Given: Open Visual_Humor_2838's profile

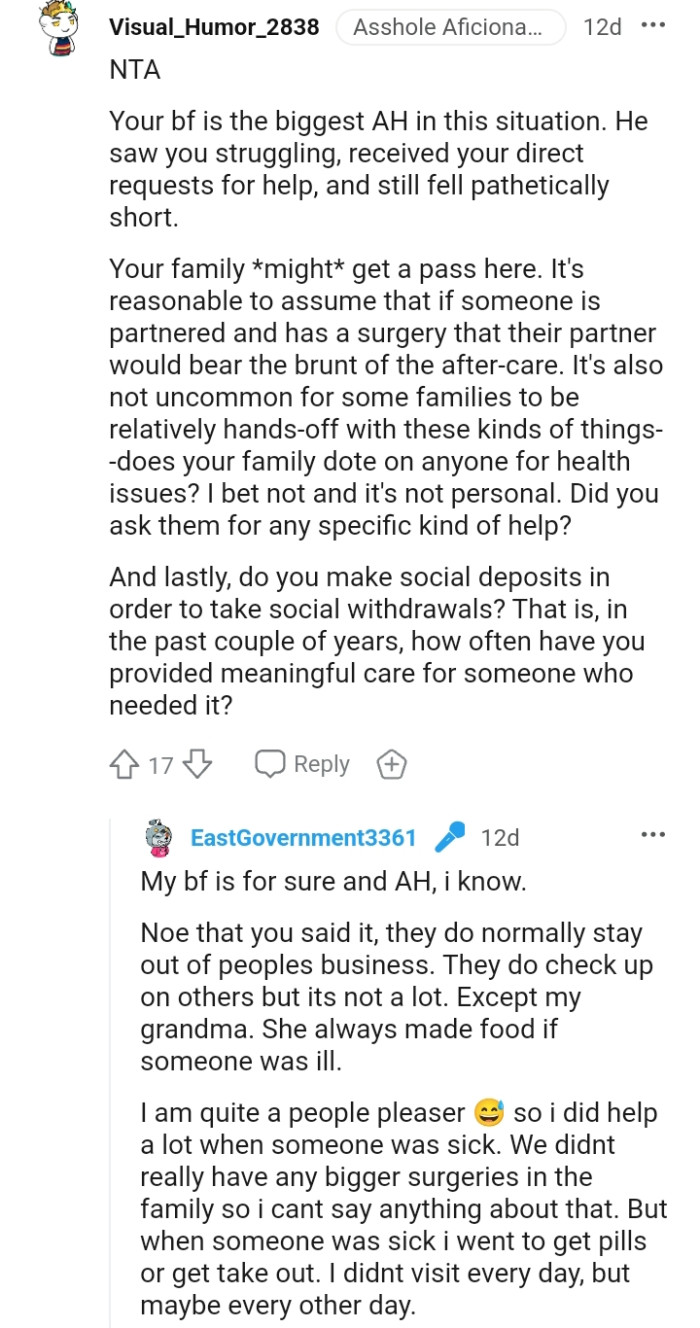Looking at the screenshot, I should point(214,27).
